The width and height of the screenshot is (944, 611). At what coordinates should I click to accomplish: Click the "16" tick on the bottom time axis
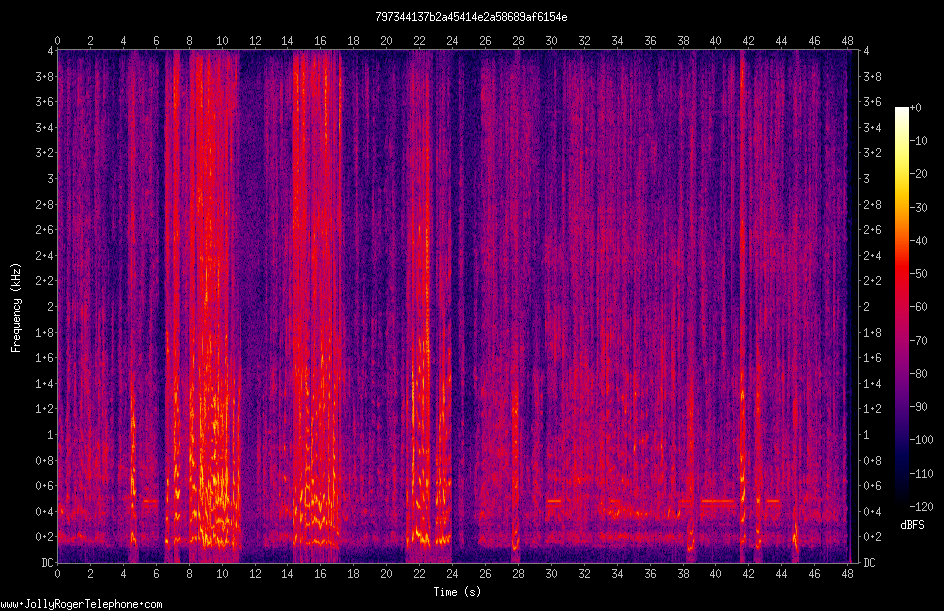[x=320, y=574]
